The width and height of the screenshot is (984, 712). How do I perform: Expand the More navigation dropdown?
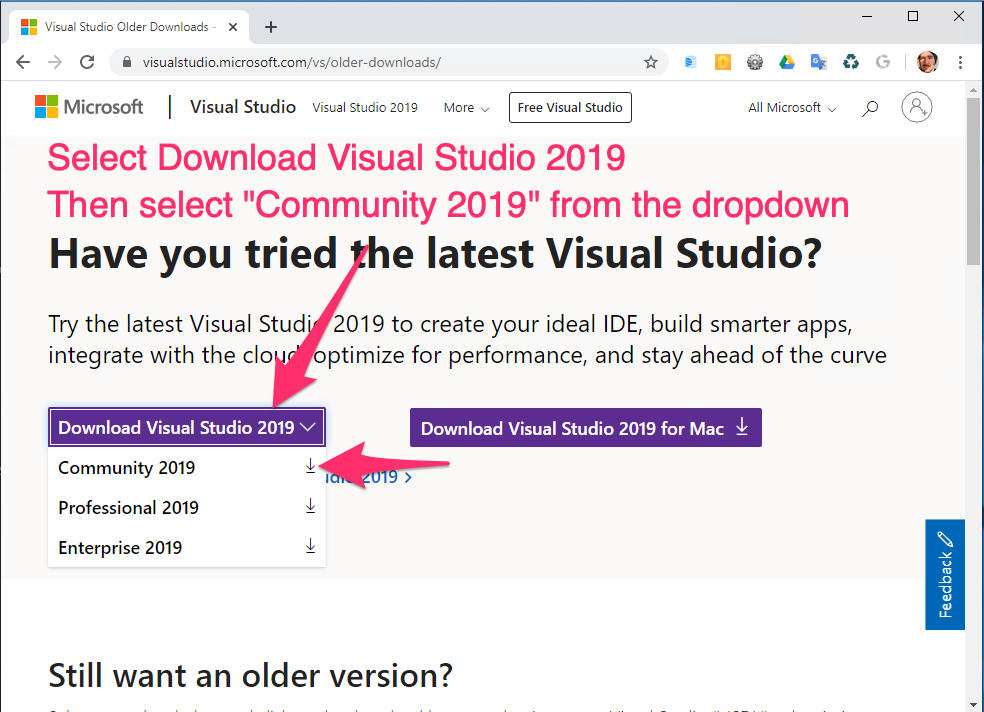click(x=466, y=108)
